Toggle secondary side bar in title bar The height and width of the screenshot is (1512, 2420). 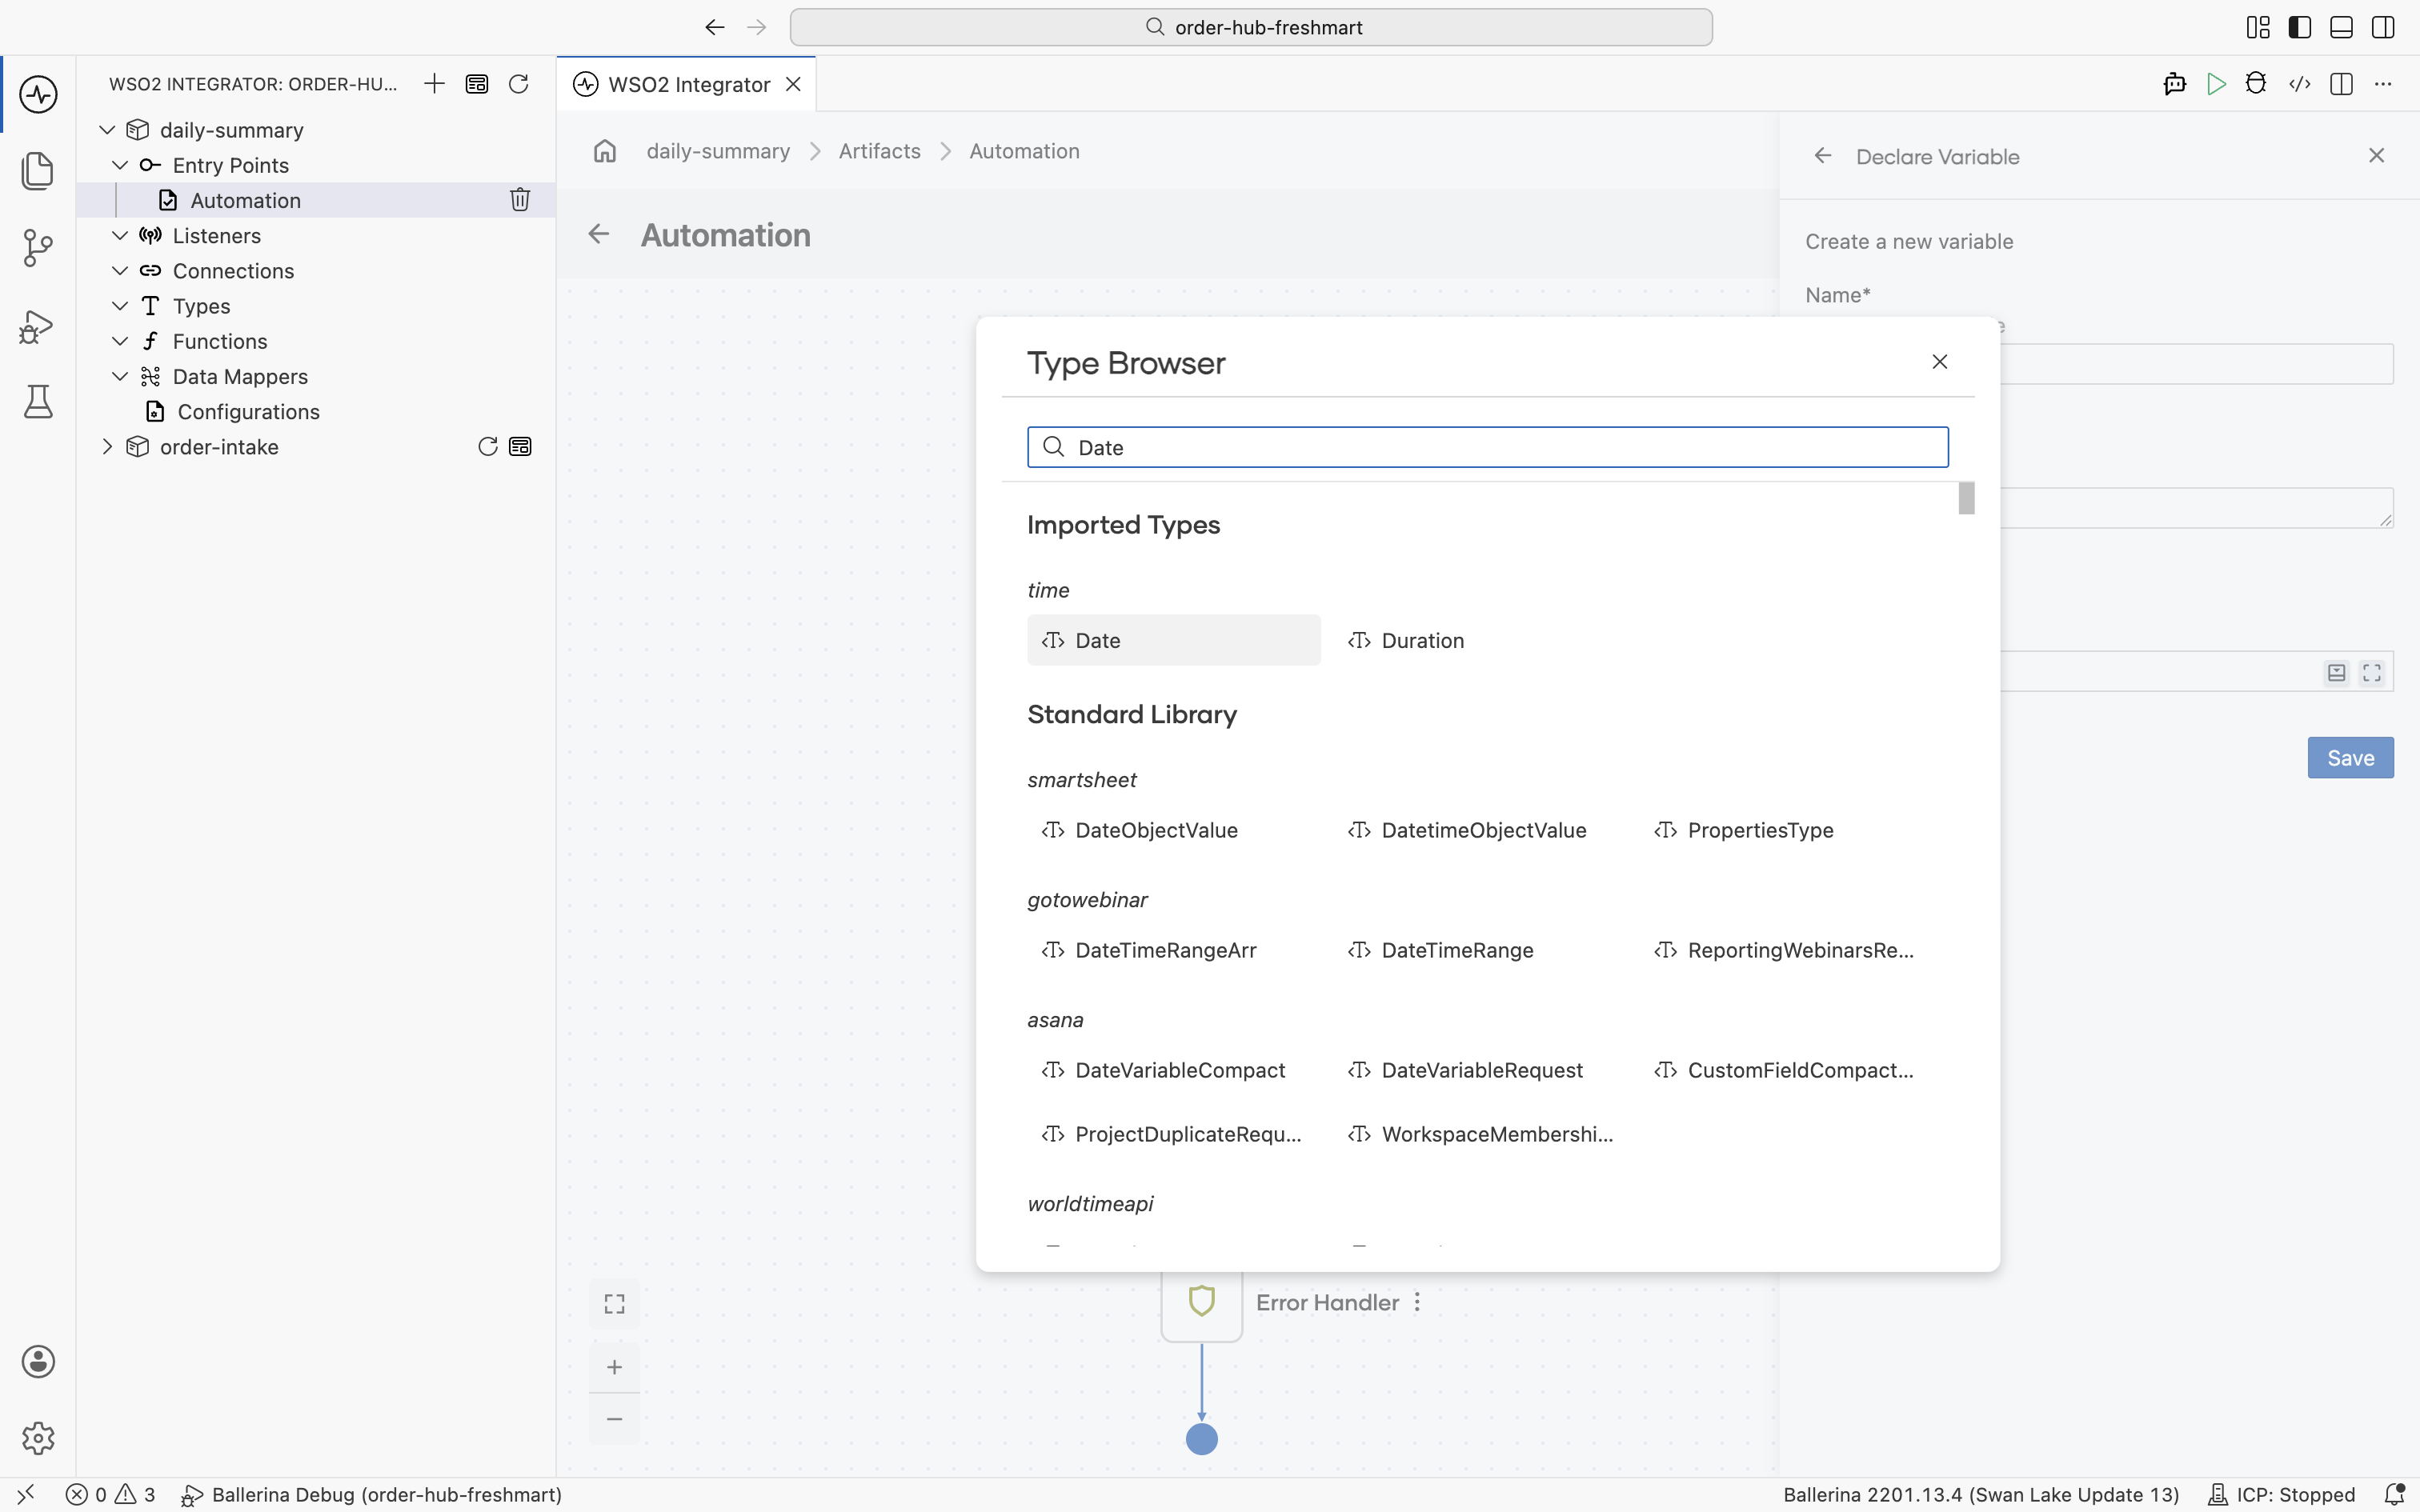pyautogui.click(x=2383, y=27)
